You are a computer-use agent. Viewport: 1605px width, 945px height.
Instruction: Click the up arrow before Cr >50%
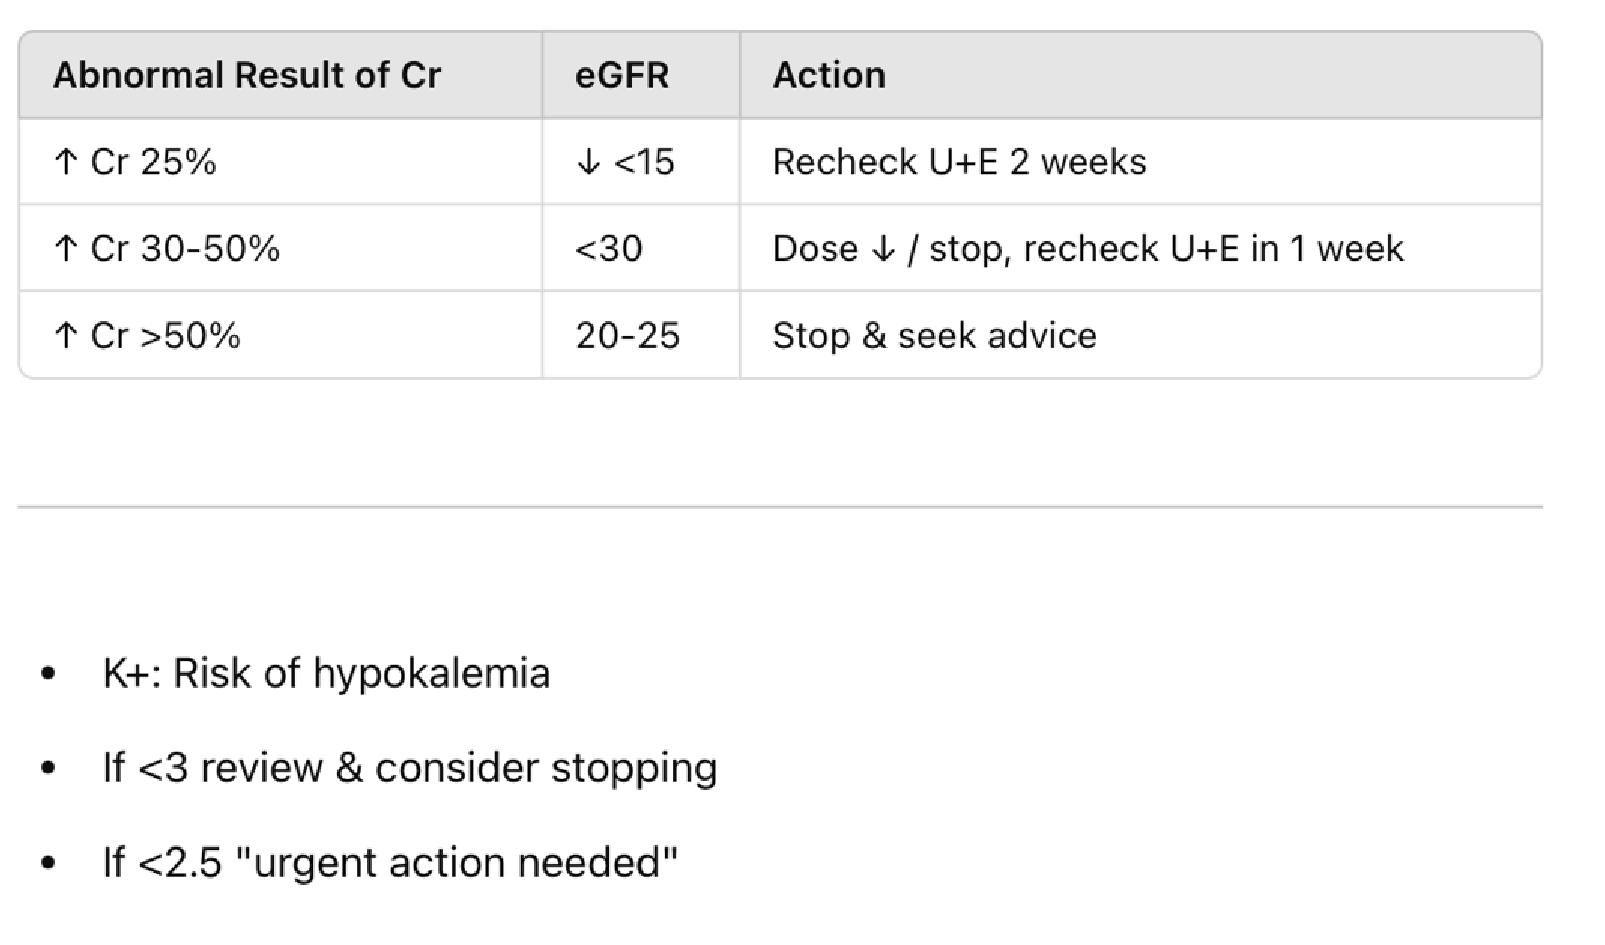[x=66, y=336]
